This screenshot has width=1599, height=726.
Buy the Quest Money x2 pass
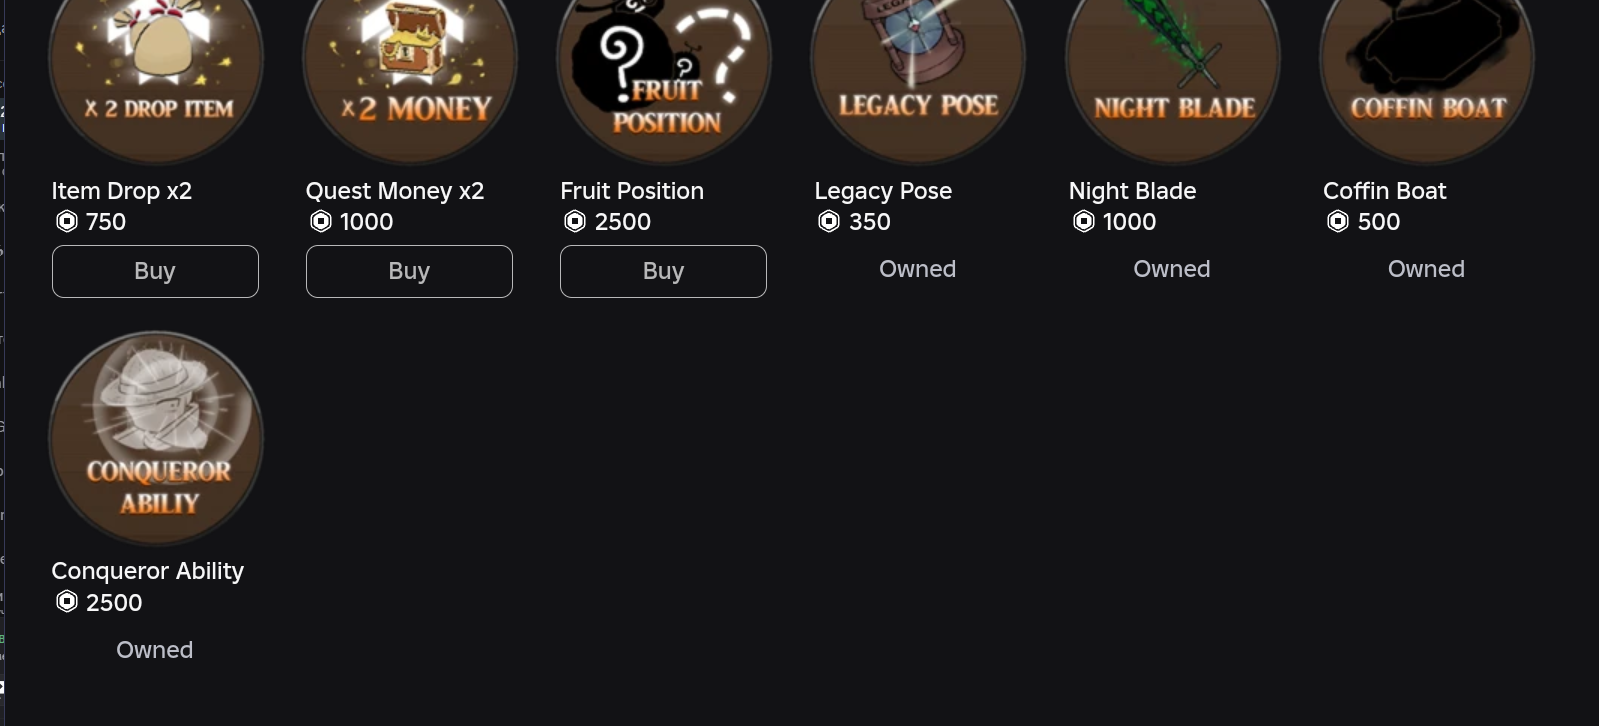[x=409, y=271]
